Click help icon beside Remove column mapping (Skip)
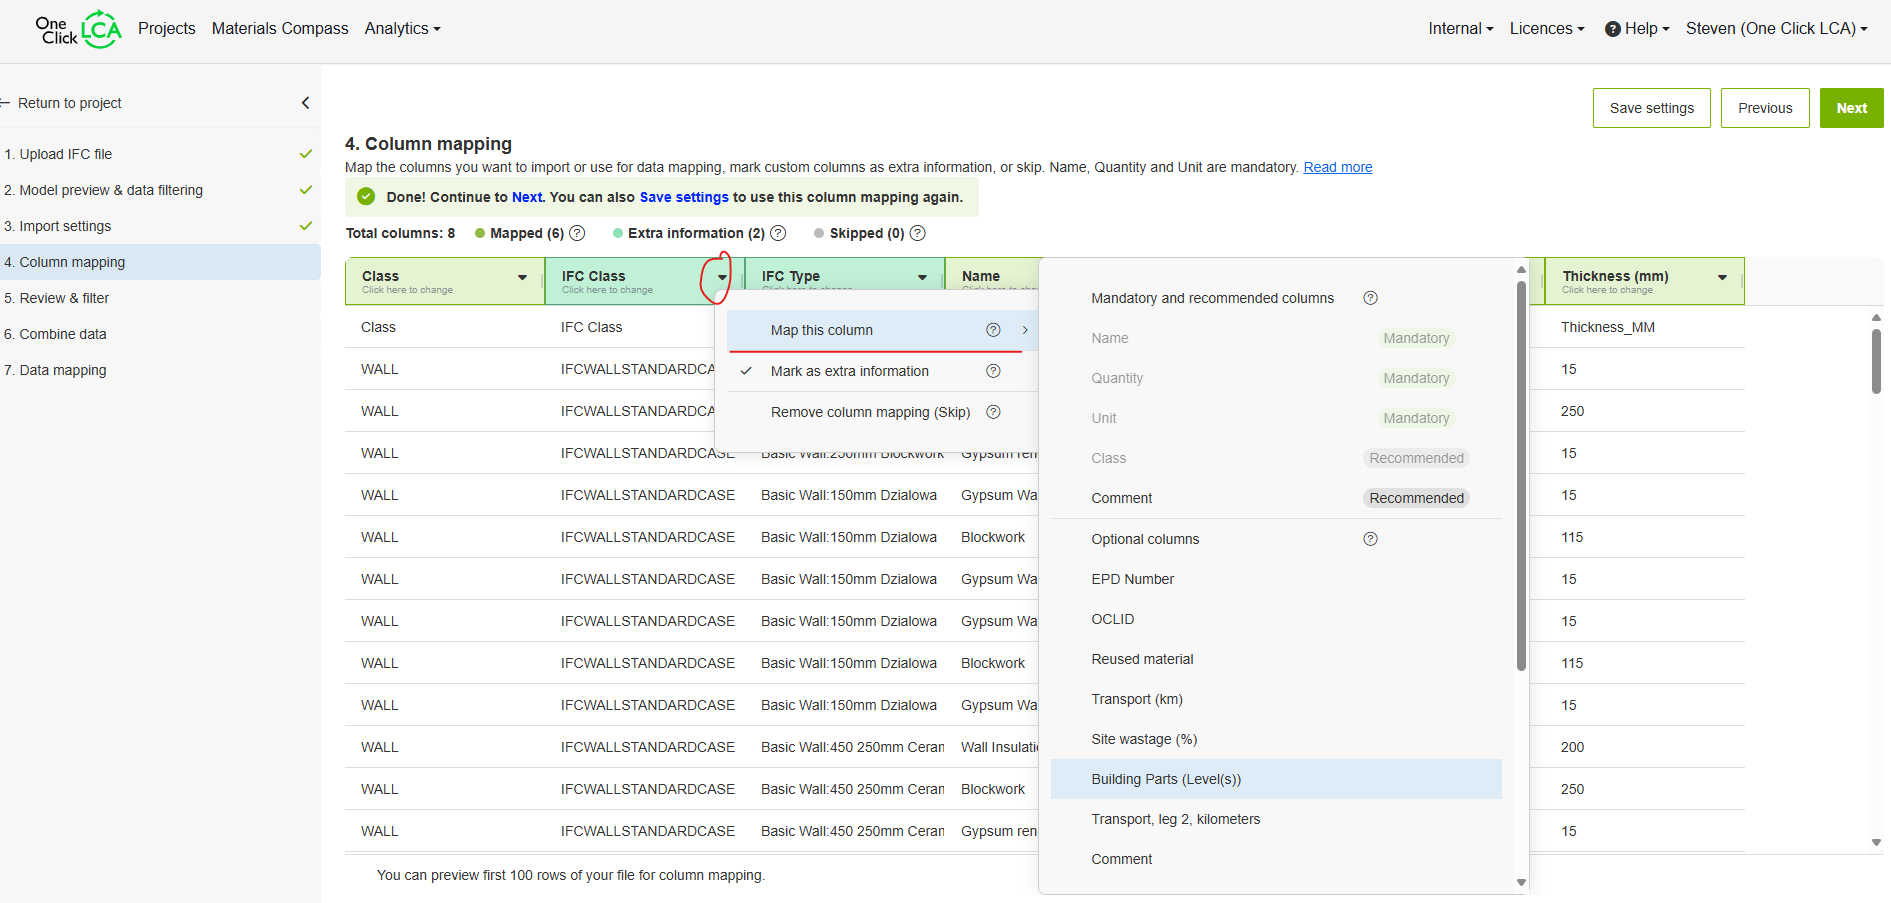This screenshot has width=1891, height=903. pos(993,412)
